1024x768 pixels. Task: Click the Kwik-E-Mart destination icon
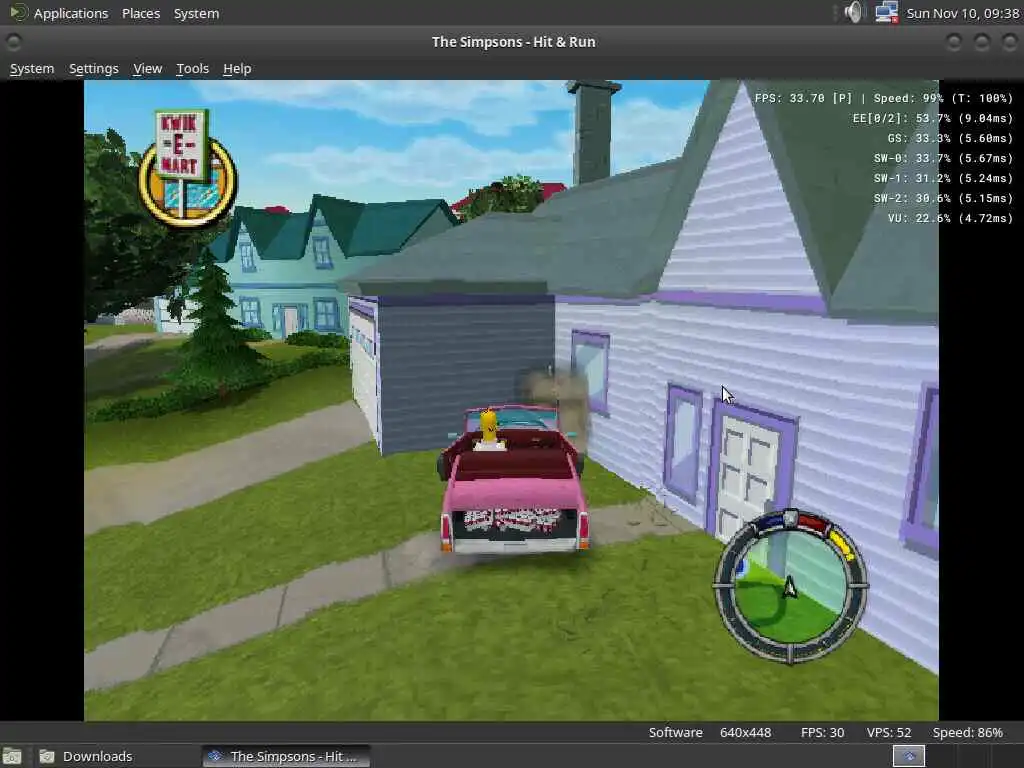(x=187, y=167)
